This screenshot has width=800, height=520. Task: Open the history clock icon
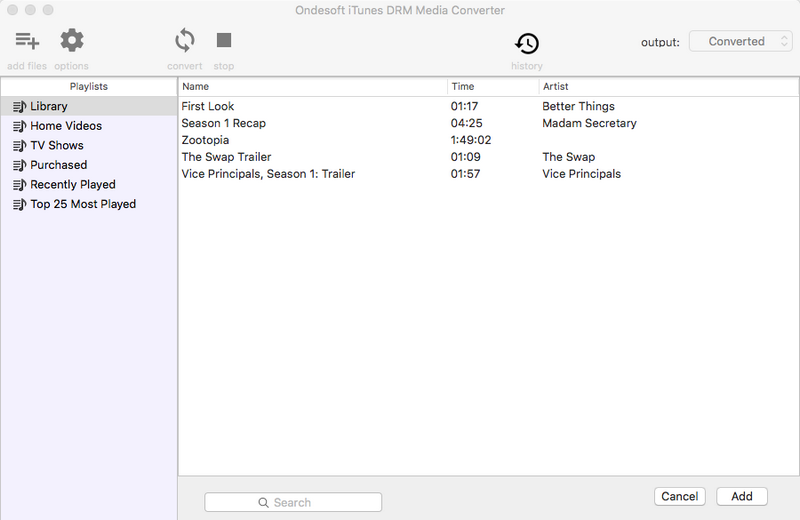527,43
